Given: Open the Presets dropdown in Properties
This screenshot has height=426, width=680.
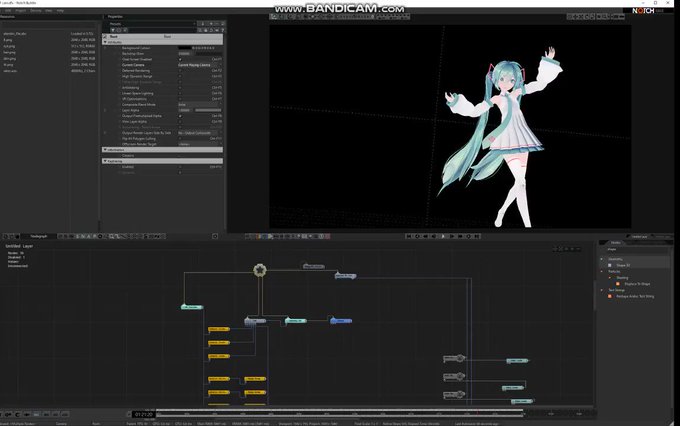Looking at the screenshot, I should pyautogui.click(x=152, y=24).
